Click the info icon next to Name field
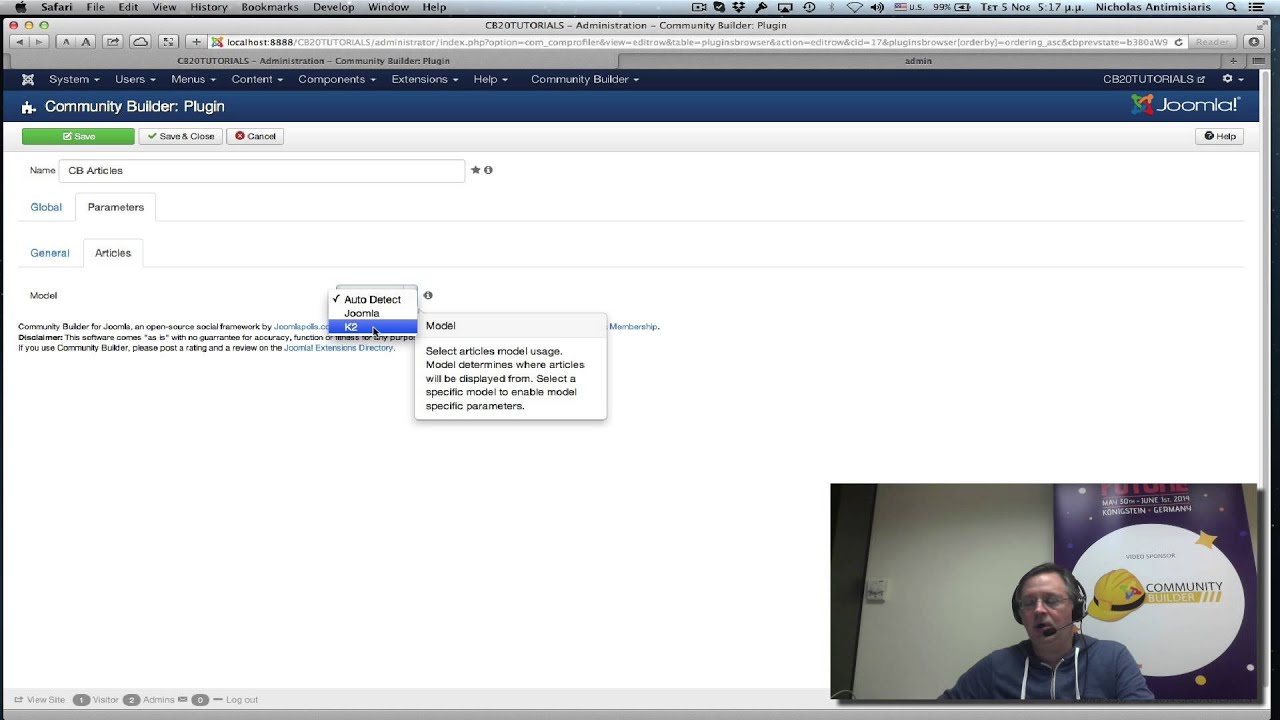Screen dimensions: 1280x720 pos(488,170)
